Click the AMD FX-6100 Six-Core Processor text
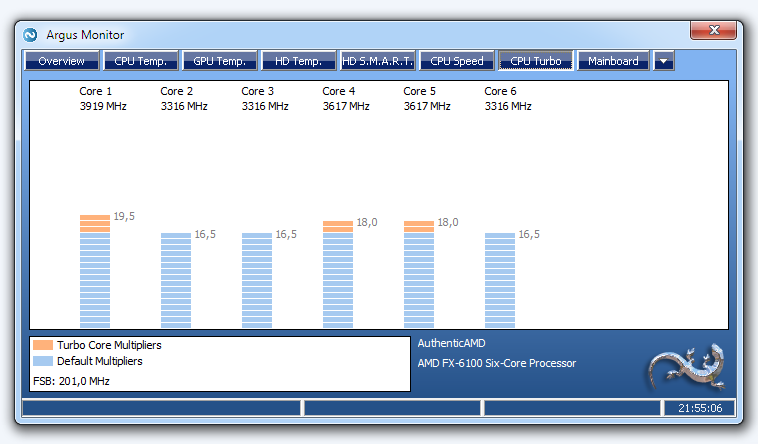758x444 pixels. tap(497, 363)
